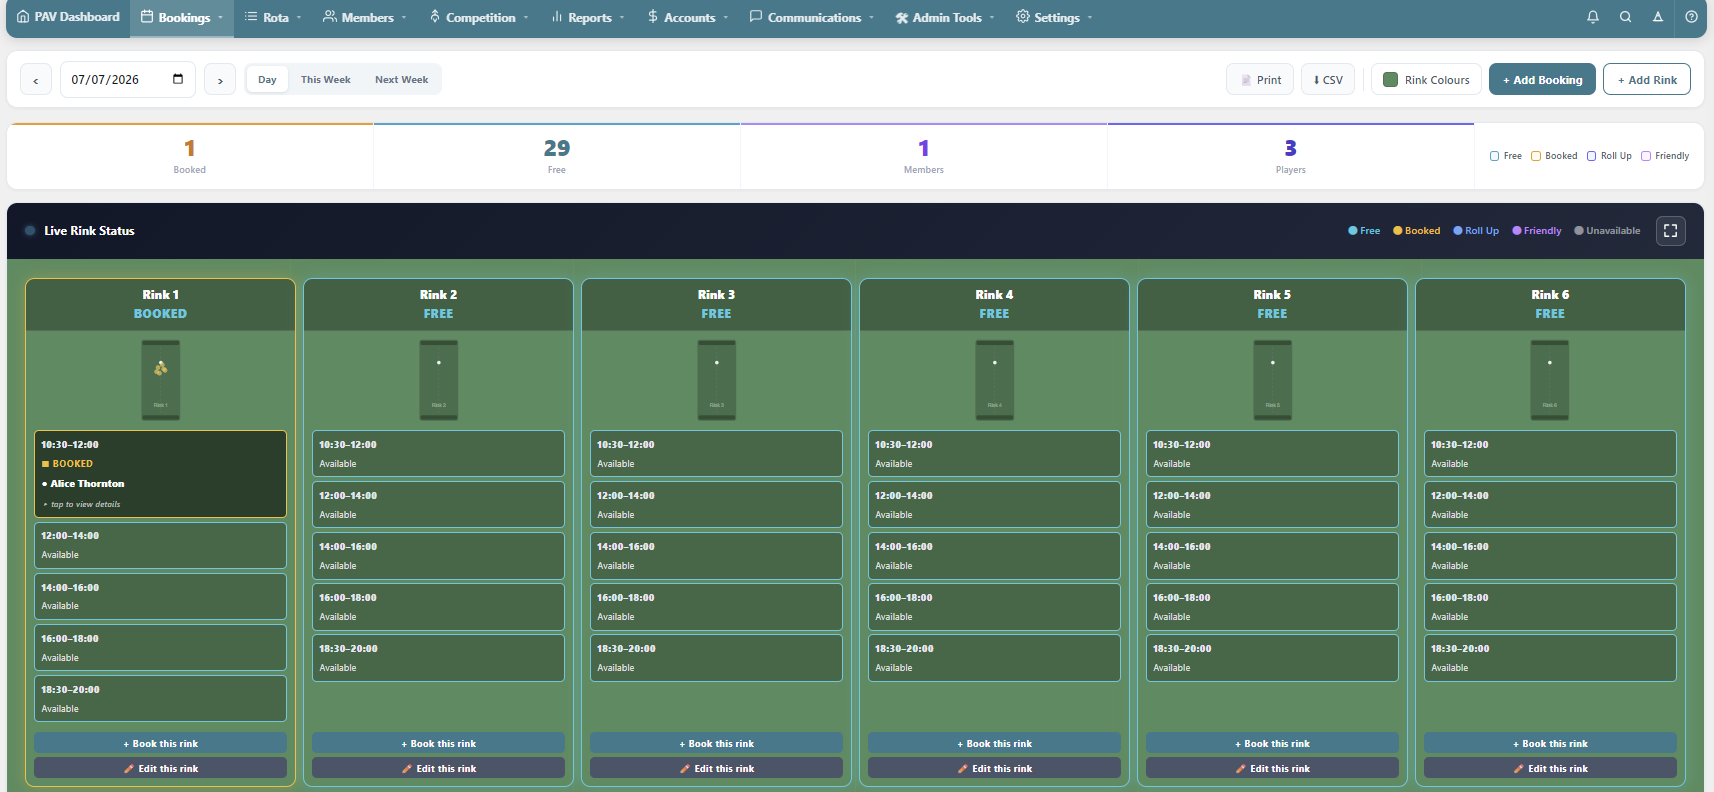Viewport: 1714px width, 792px height.
Task: Download bookings as CSV
Action: pyautogui.click(x=1328, y=80)
